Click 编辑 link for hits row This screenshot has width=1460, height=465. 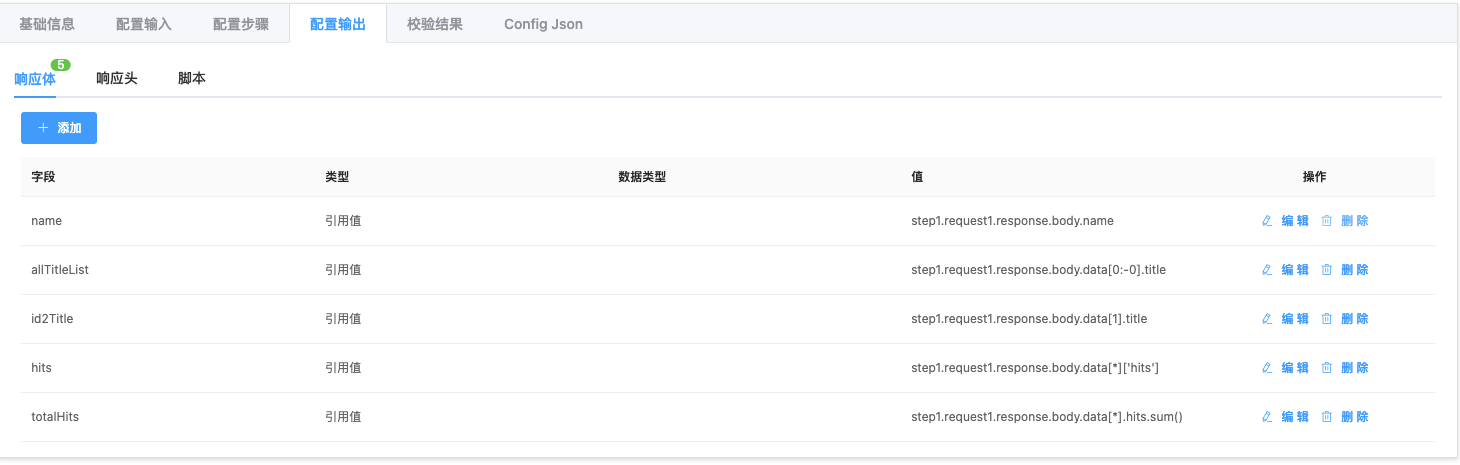(1295, 368)
